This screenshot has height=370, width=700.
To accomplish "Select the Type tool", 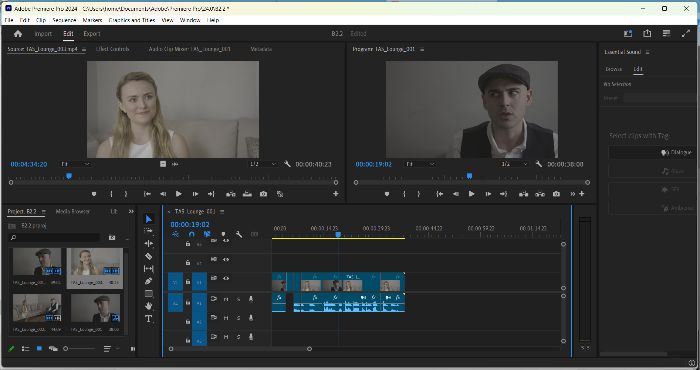I will click(149, 318).
